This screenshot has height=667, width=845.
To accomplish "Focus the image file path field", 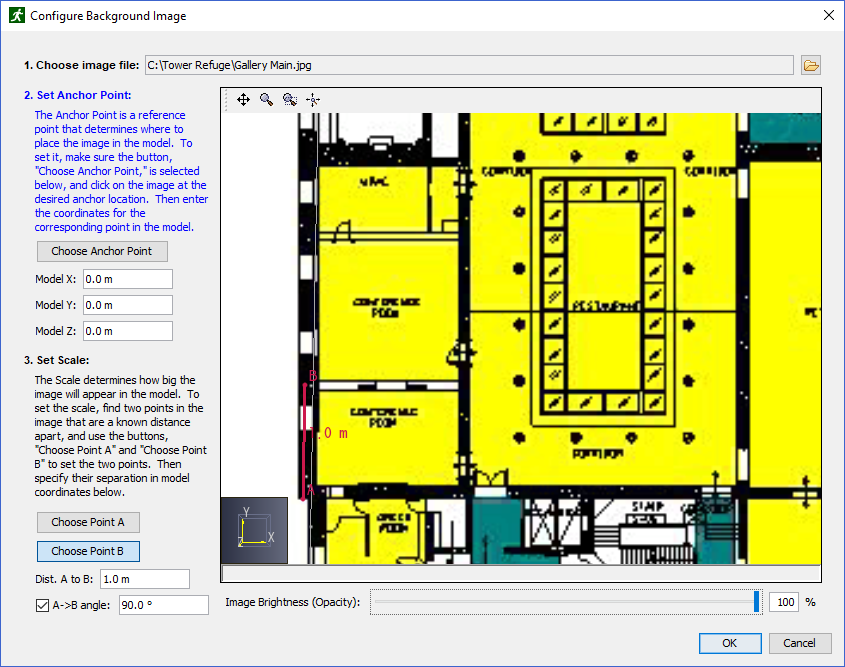I will click(469, 66).
